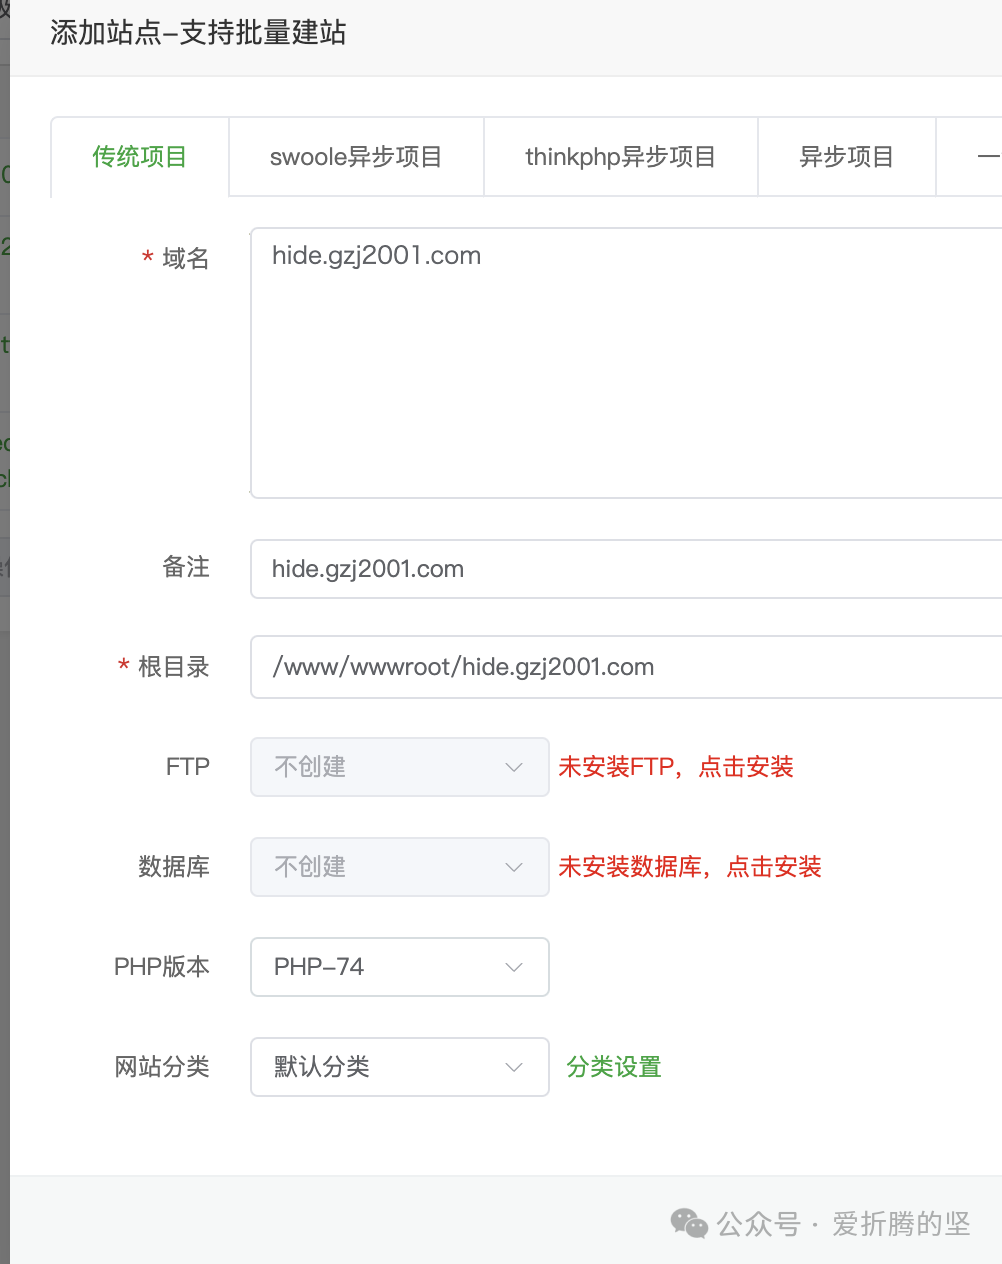Click the 域名 field label
This screenshot has width=1002, height=1264.
coord(186,258)
